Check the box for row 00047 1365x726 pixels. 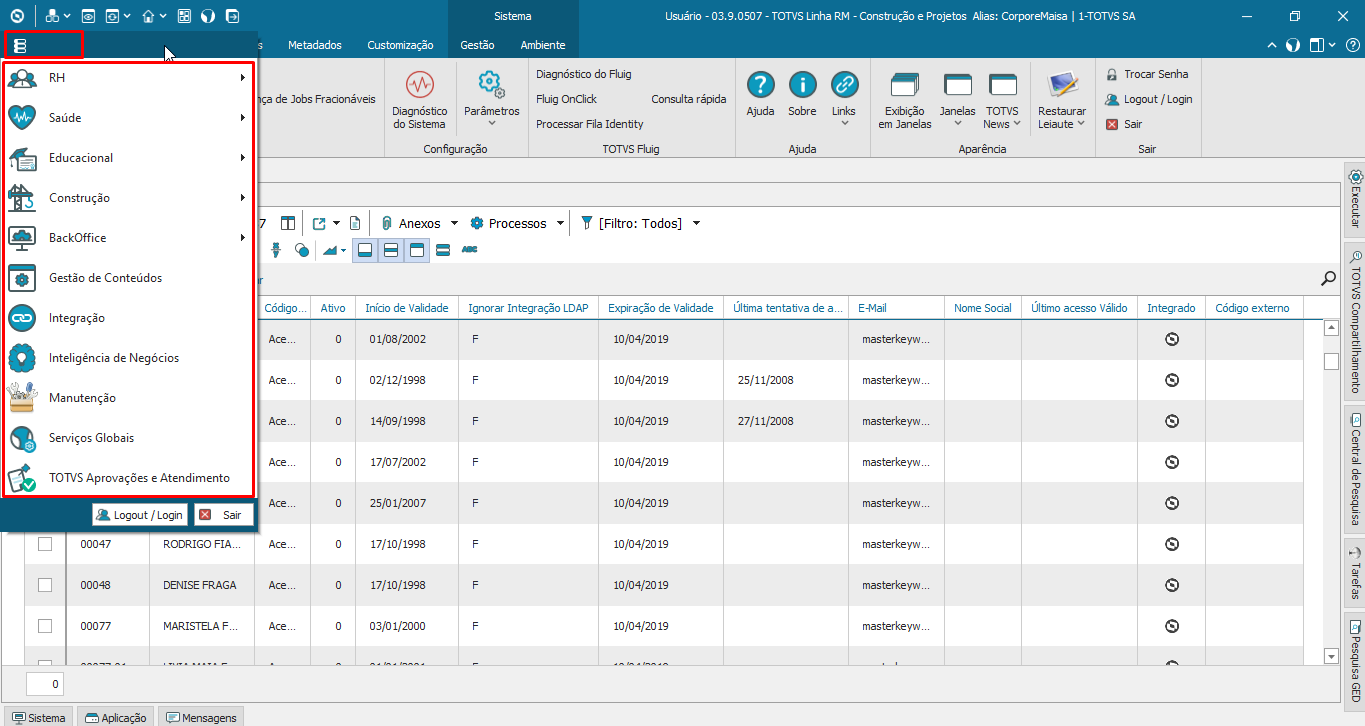pos(45,544)
